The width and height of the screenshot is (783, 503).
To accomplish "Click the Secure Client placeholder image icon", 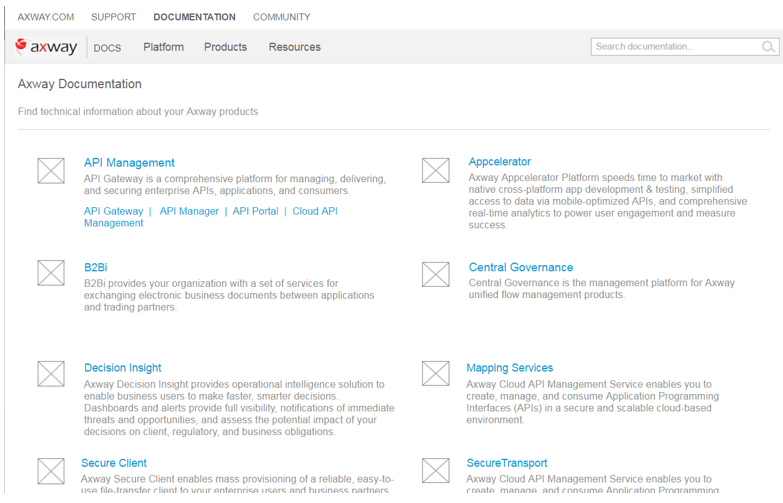I will [x=51, y=470].
